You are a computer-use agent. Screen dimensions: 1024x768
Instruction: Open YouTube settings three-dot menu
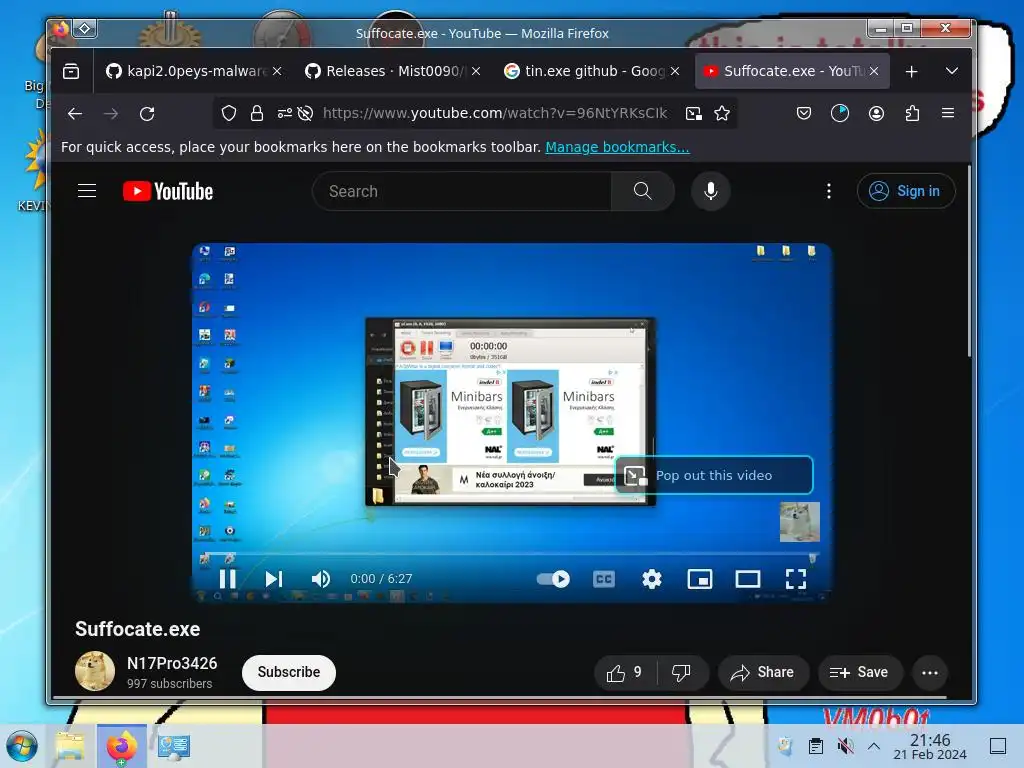click(829, 191)
